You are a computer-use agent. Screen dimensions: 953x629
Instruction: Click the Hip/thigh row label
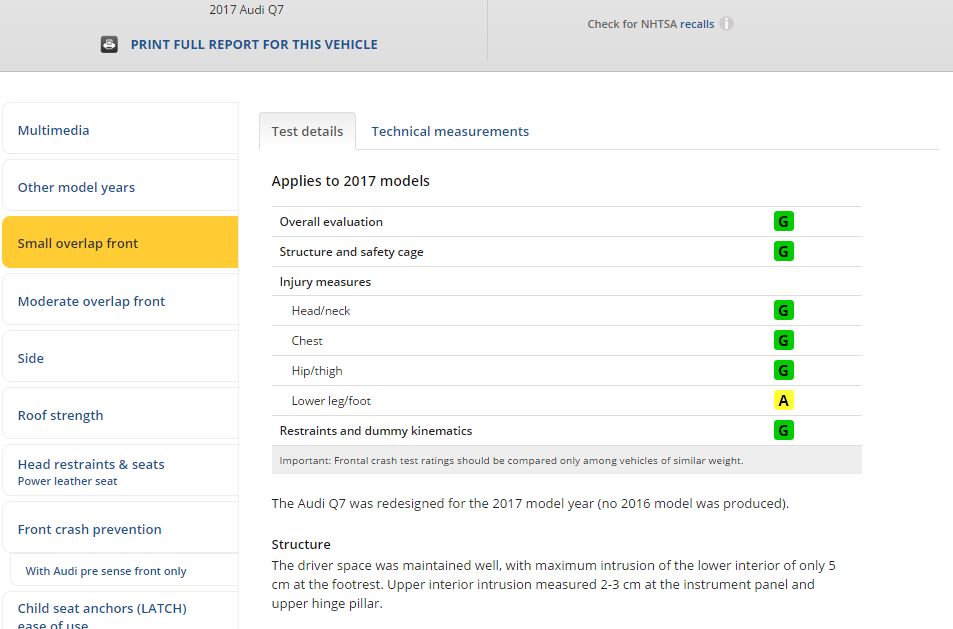pos(317,371)
